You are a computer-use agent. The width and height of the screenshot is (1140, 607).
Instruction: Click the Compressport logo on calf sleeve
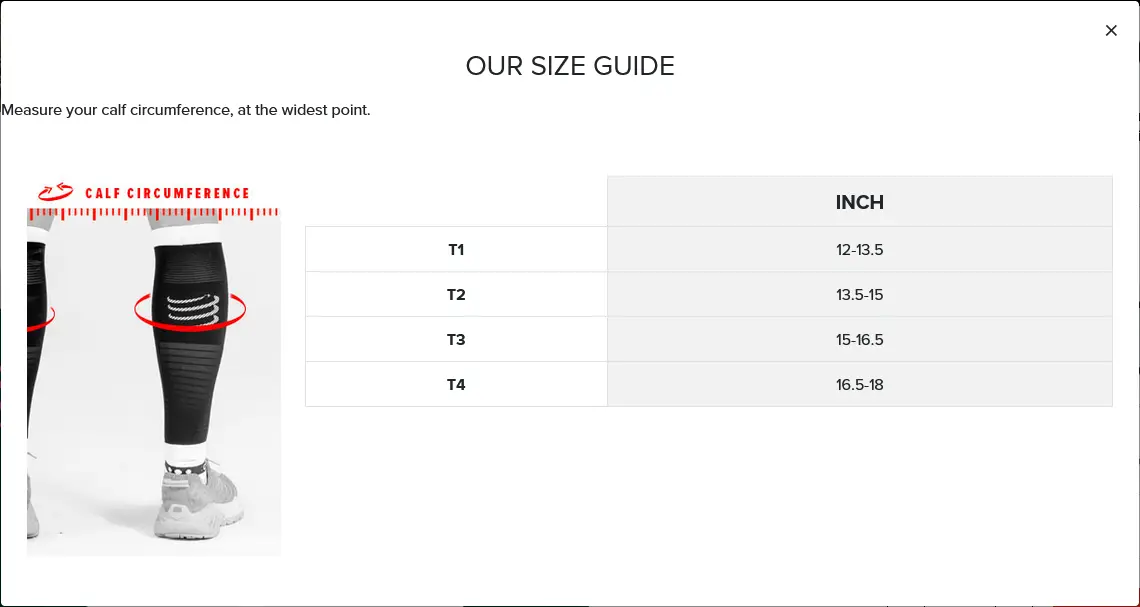(192, 308)
